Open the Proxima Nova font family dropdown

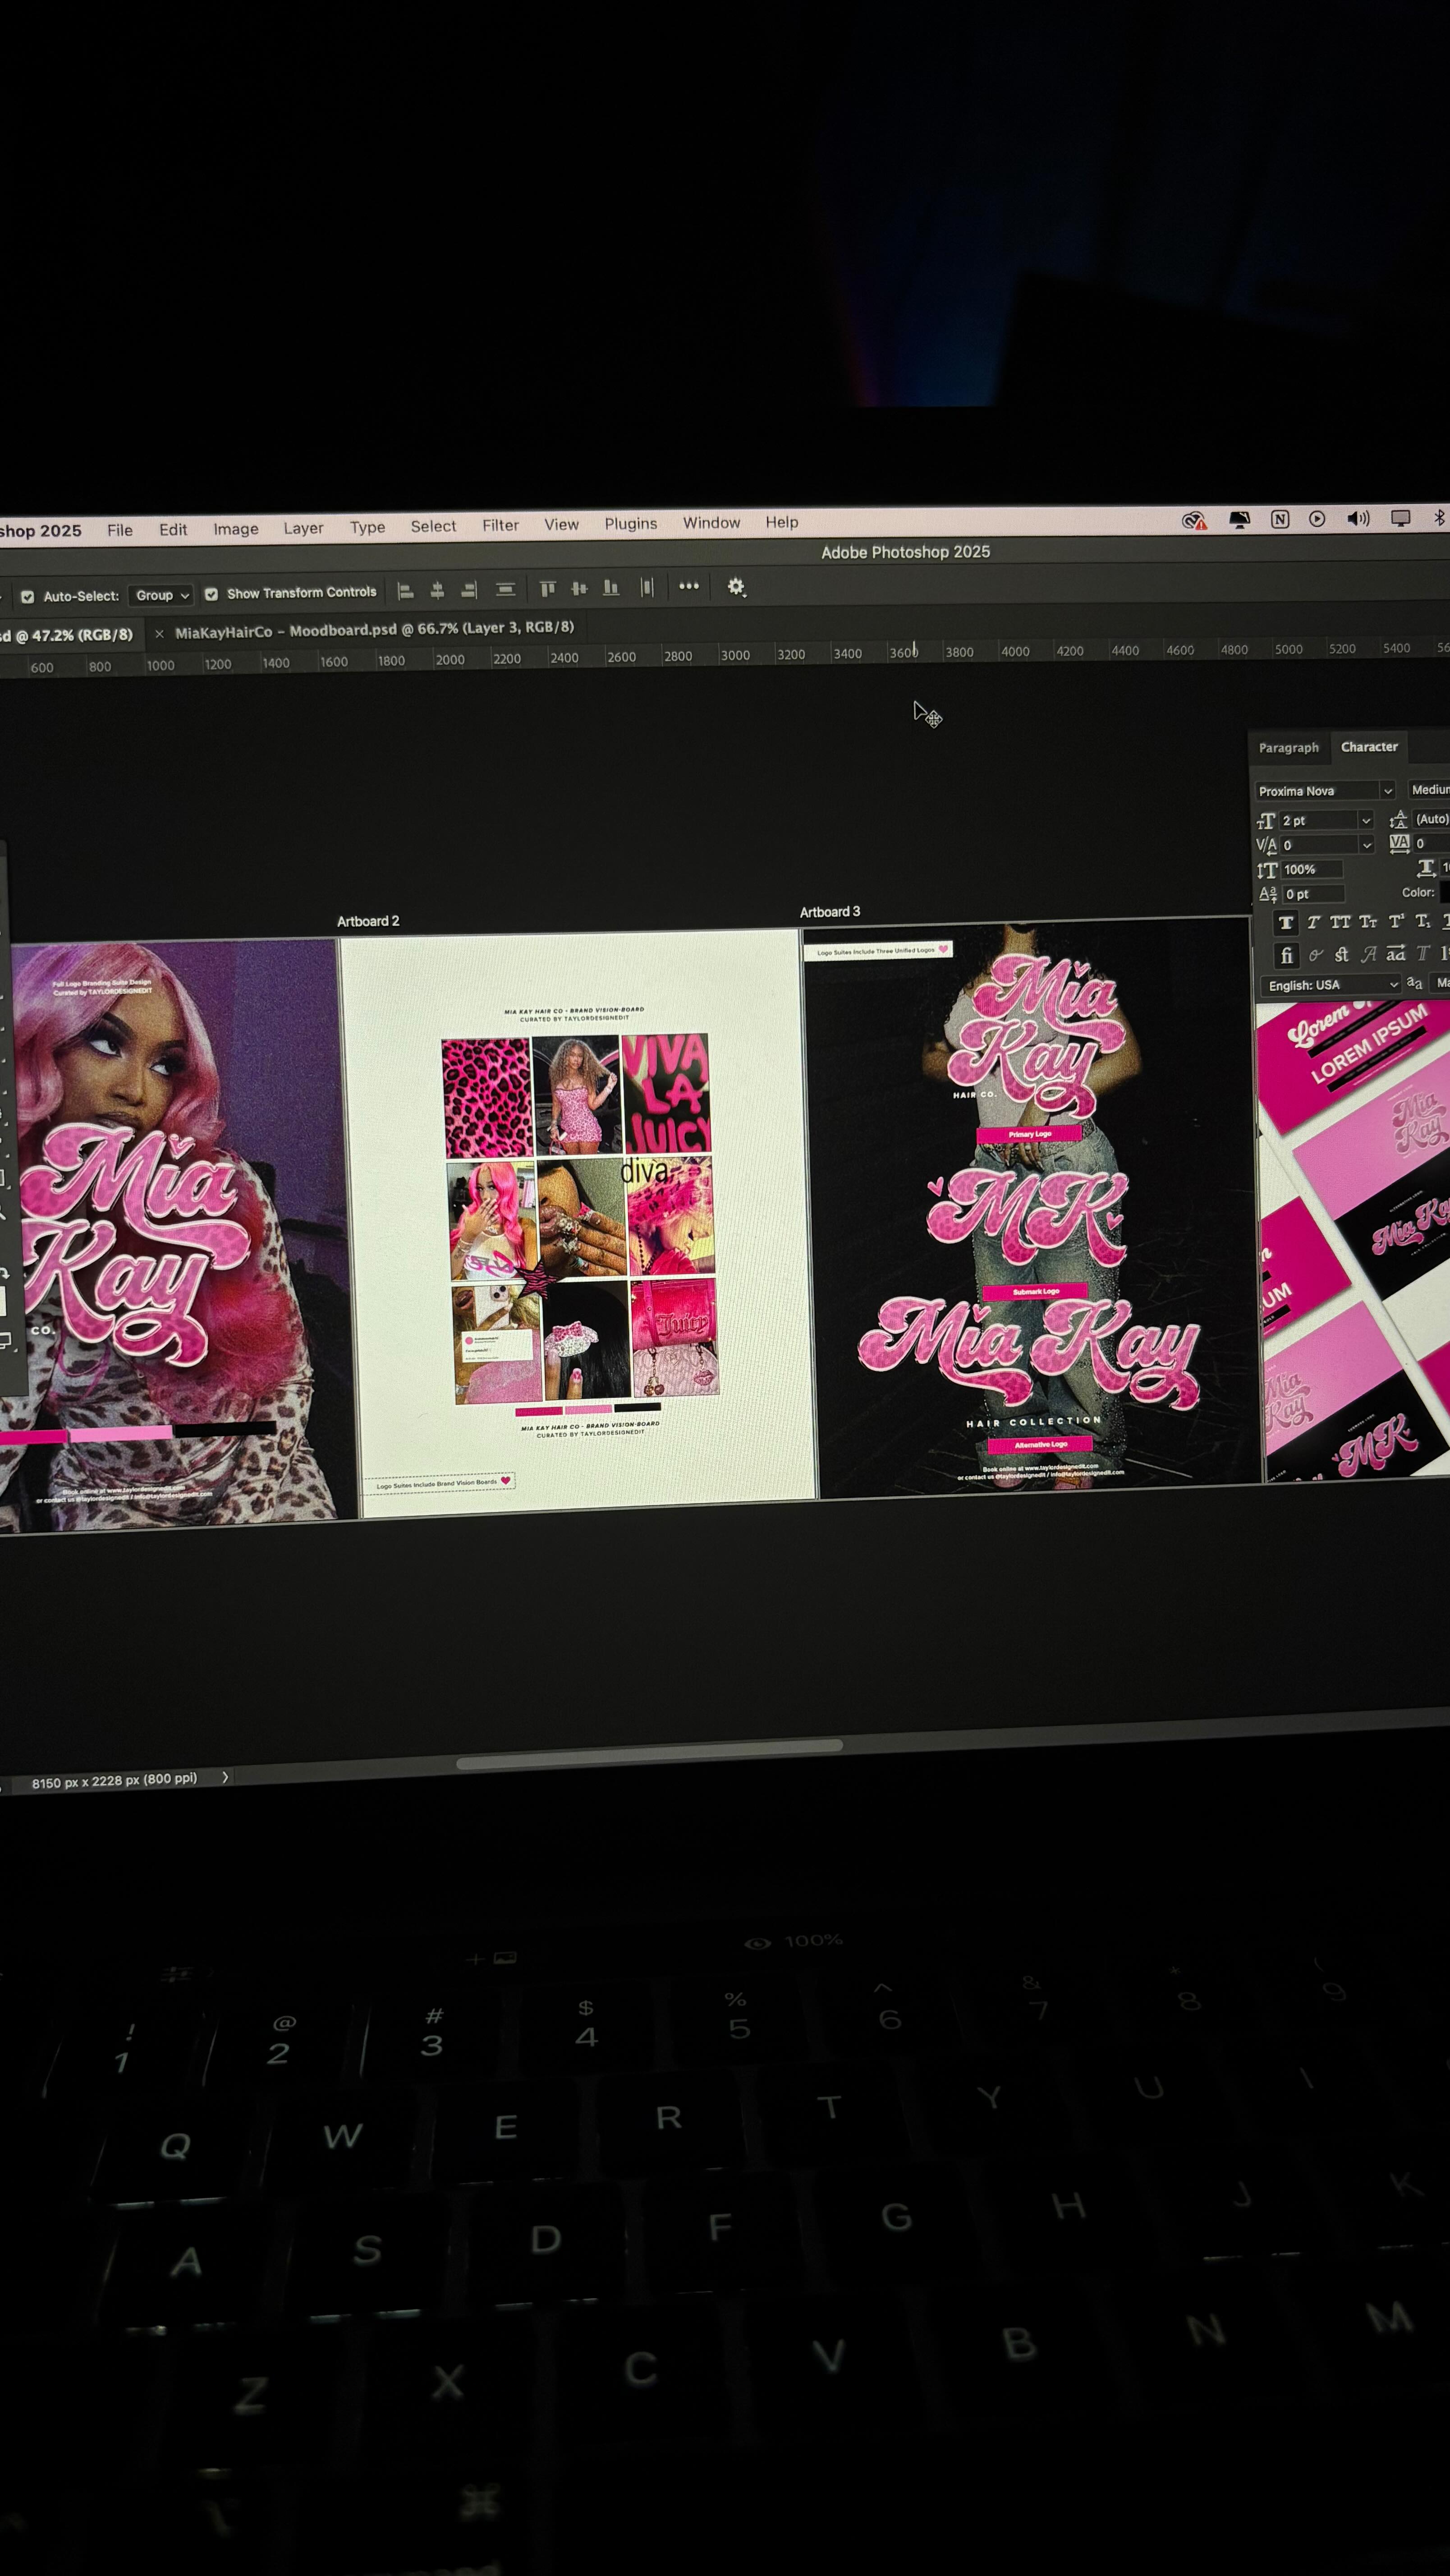[x=1325, y=790]
